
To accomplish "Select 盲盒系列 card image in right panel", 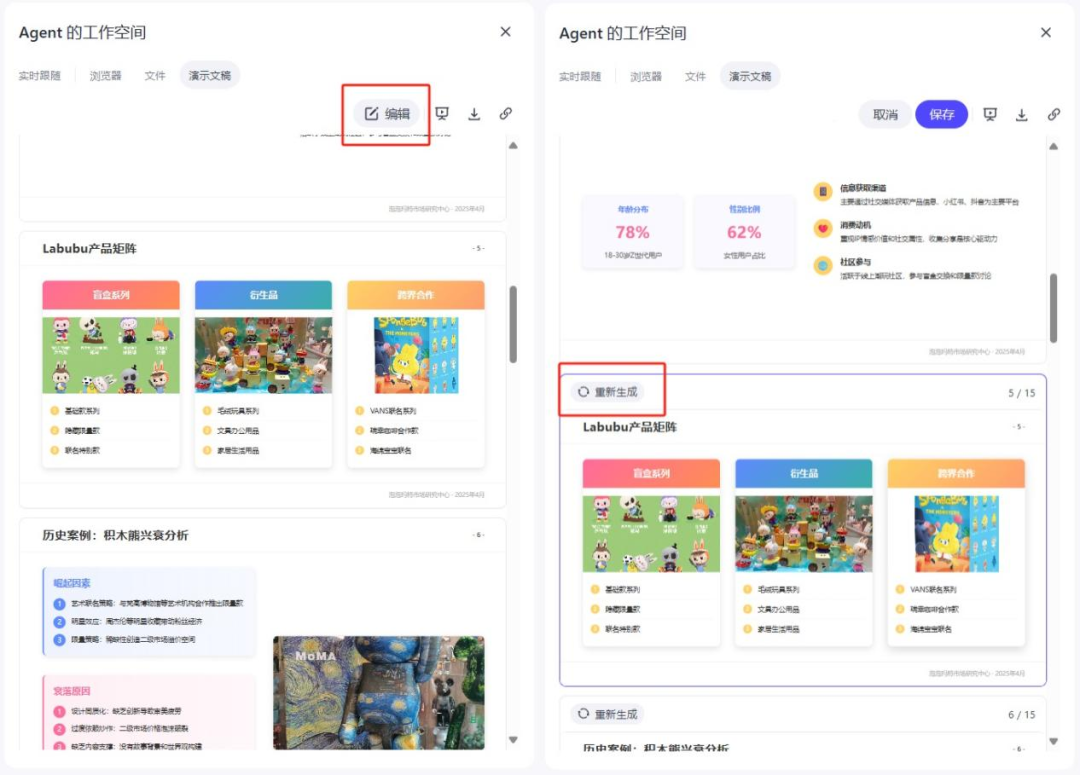I will pyautogui.click(x=651, y=534).
